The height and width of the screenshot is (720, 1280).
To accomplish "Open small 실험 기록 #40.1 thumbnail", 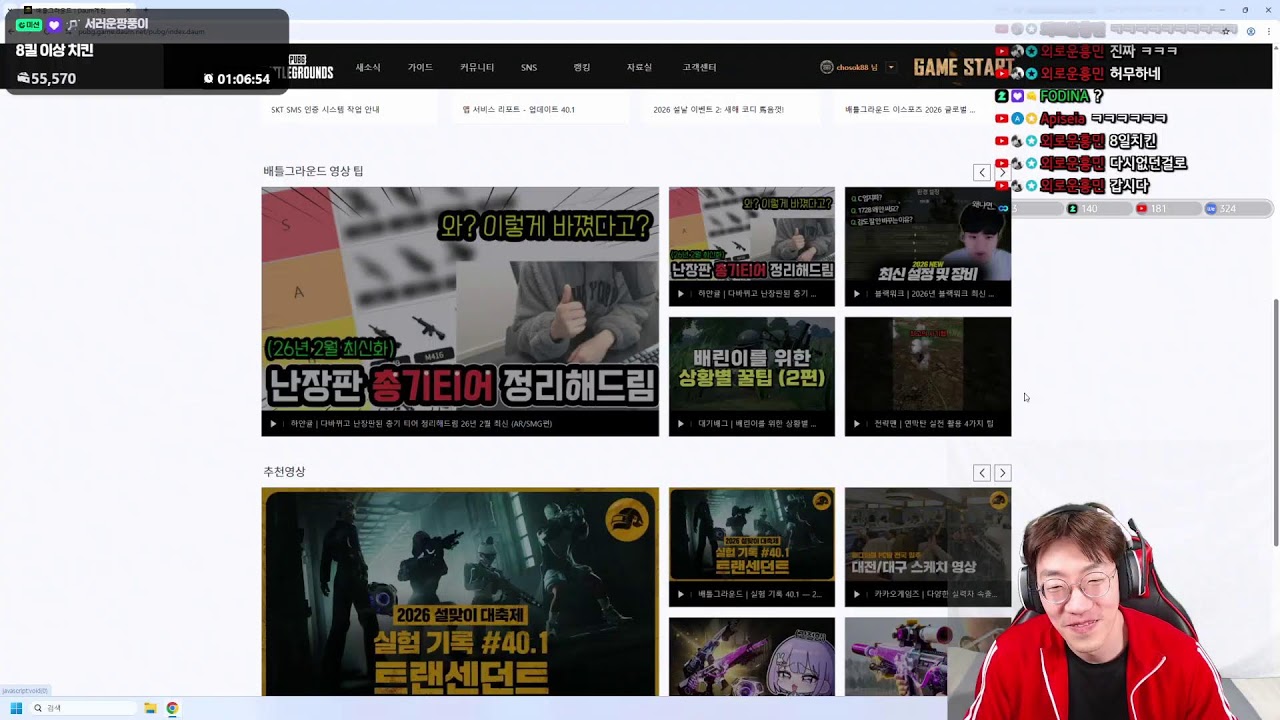I will tap(751, 534).
